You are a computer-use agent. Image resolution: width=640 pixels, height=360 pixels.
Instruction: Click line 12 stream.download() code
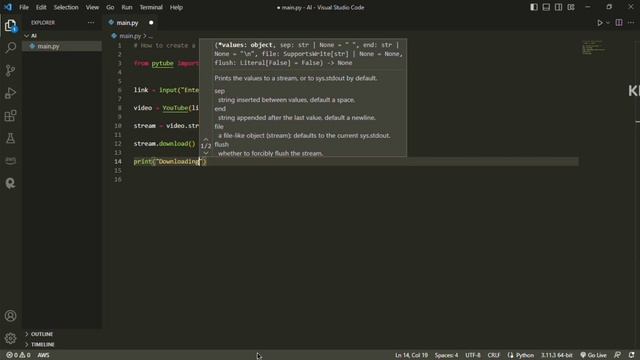tap(164, 144)
